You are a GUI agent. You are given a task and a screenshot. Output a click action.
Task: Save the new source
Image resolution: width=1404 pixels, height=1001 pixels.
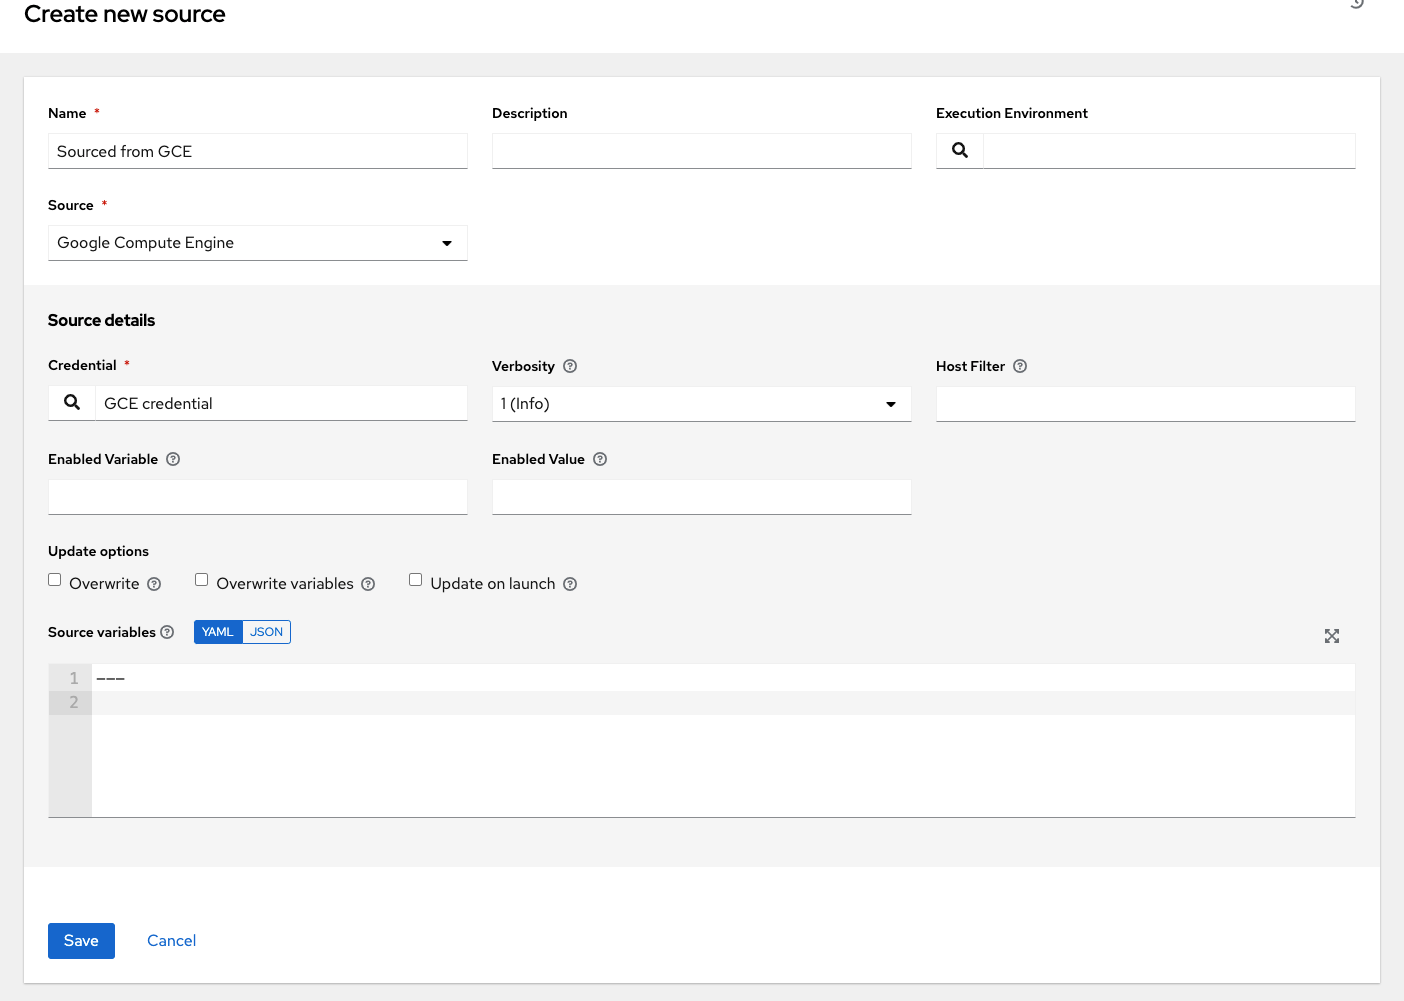(81, 940)
